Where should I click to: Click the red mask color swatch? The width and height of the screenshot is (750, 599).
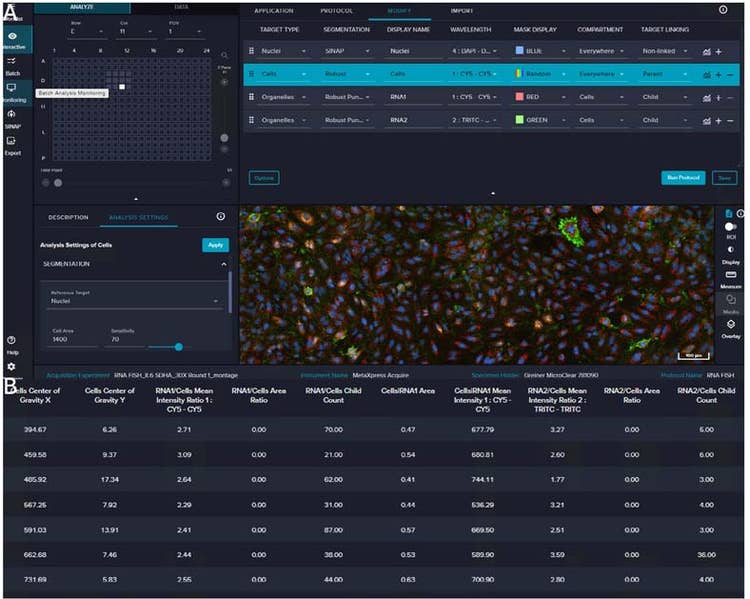tap(519, 97)
